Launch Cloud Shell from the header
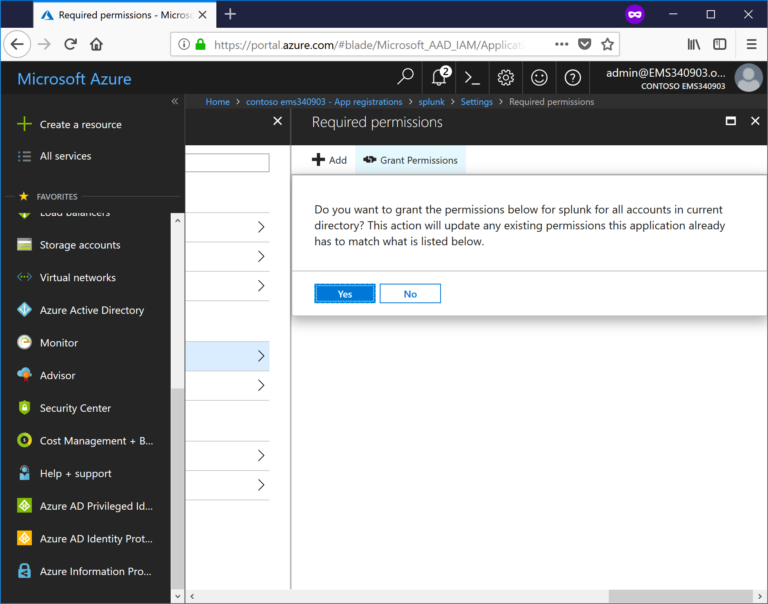Image resolution: width=768 pixels, height=604 pixels. [472, 78]
